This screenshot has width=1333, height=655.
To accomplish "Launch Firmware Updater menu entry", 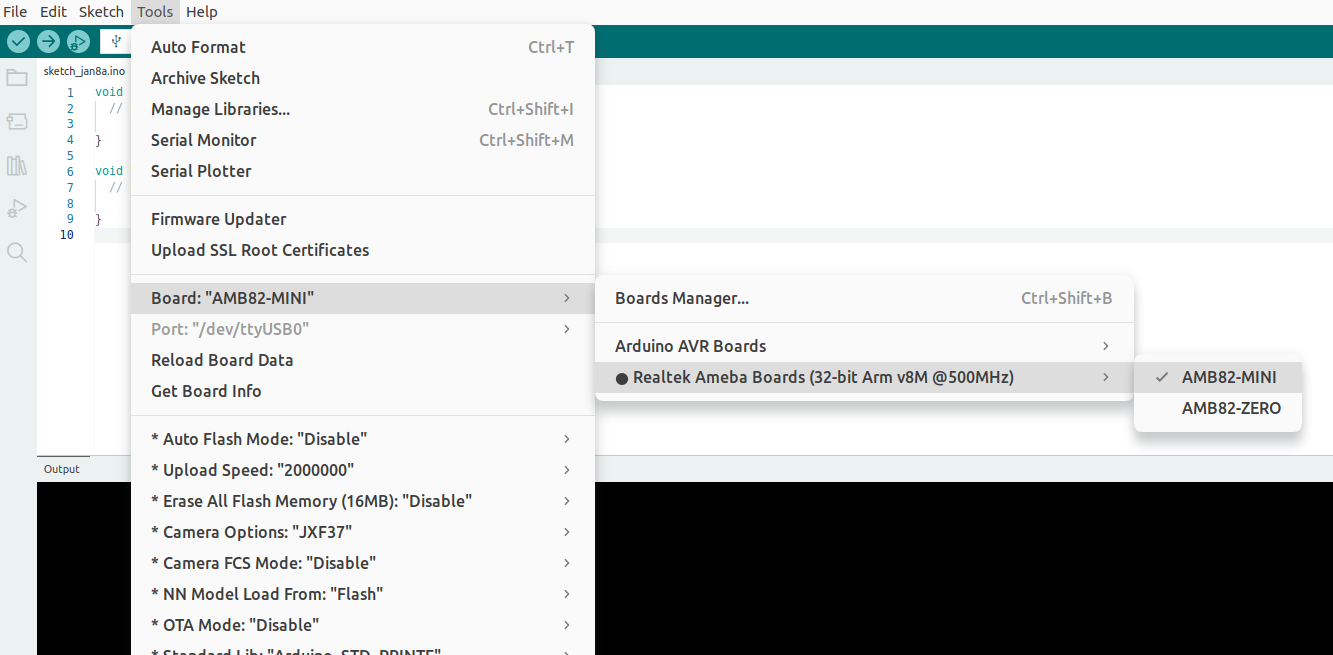I will tap(363, 219).
